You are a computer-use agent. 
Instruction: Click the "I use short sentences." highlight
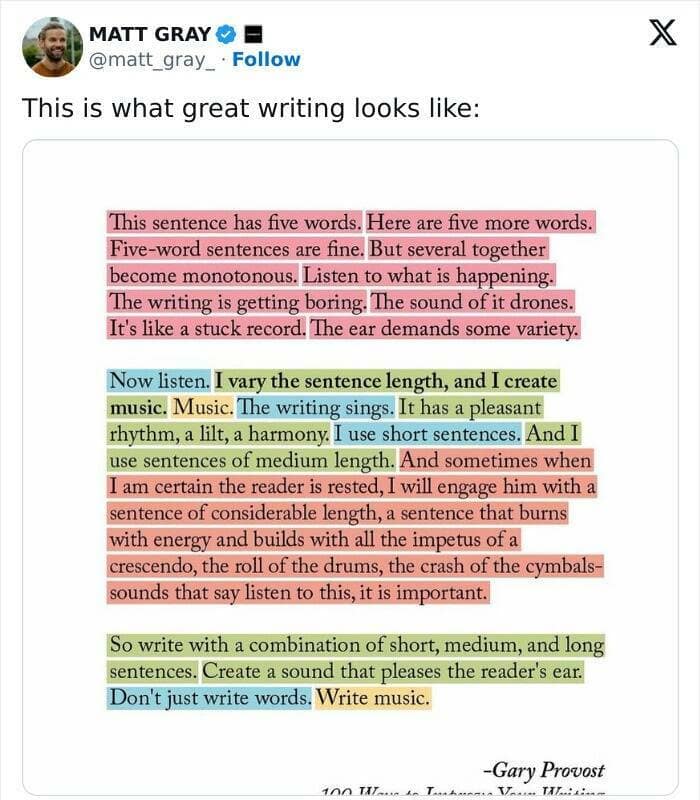(426, 435)
